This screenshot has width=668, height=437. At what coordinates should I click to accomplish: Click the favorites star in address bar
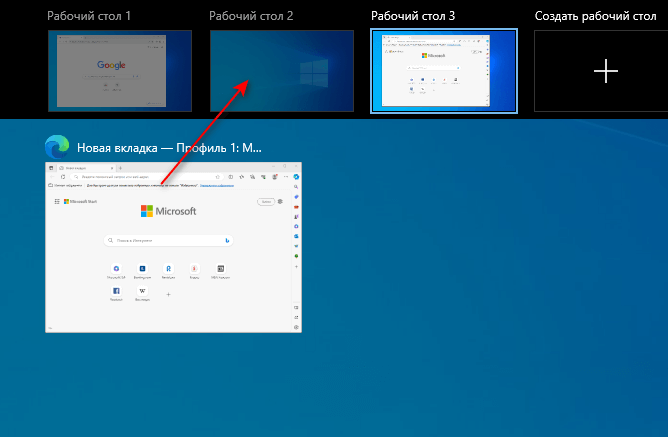click(218, 177)
